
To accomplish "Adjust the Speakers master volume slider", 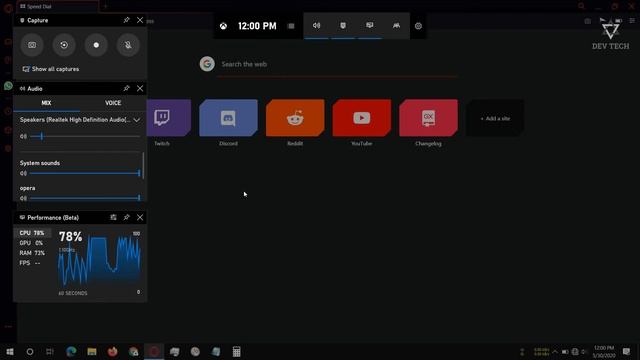I will pyautogui.click(x=85, y=136).
